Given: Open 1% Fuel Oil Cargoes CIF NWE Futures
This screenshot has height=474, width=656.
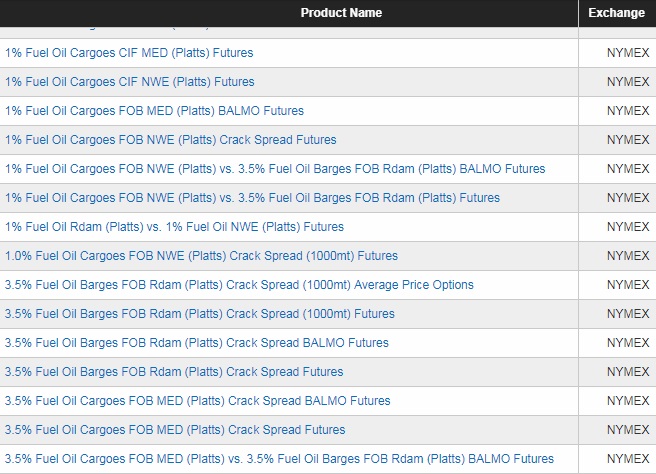Looking at the screenshot, I should 130,82.
